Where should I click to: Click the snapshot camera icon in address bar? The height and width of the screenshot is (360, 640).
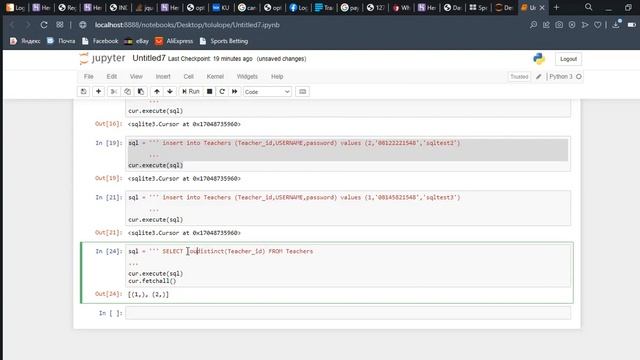click(x=559, y=25)
